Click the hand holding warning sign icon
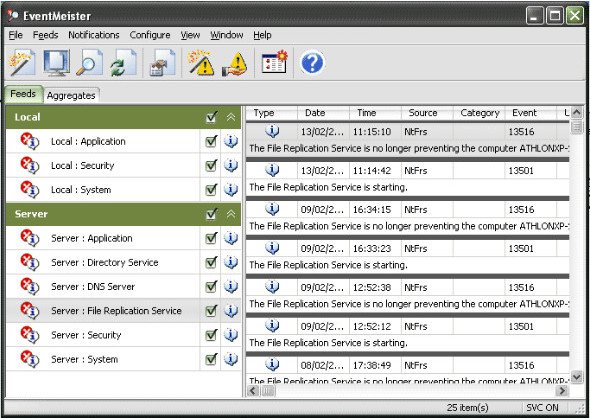 point(235,63)
